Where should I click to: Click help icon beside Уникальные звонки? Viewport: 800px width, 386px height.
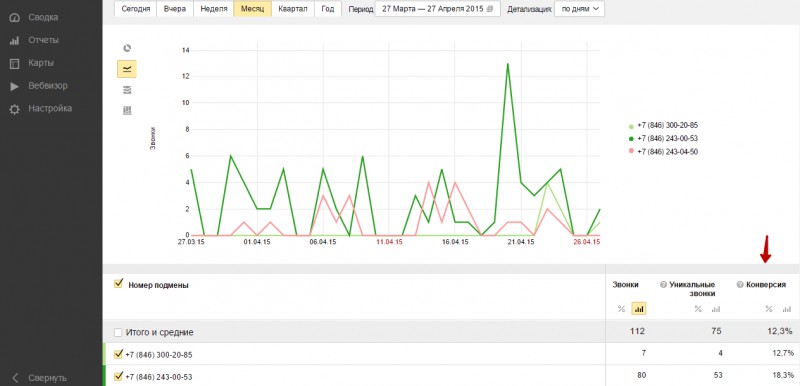[663, 285]
